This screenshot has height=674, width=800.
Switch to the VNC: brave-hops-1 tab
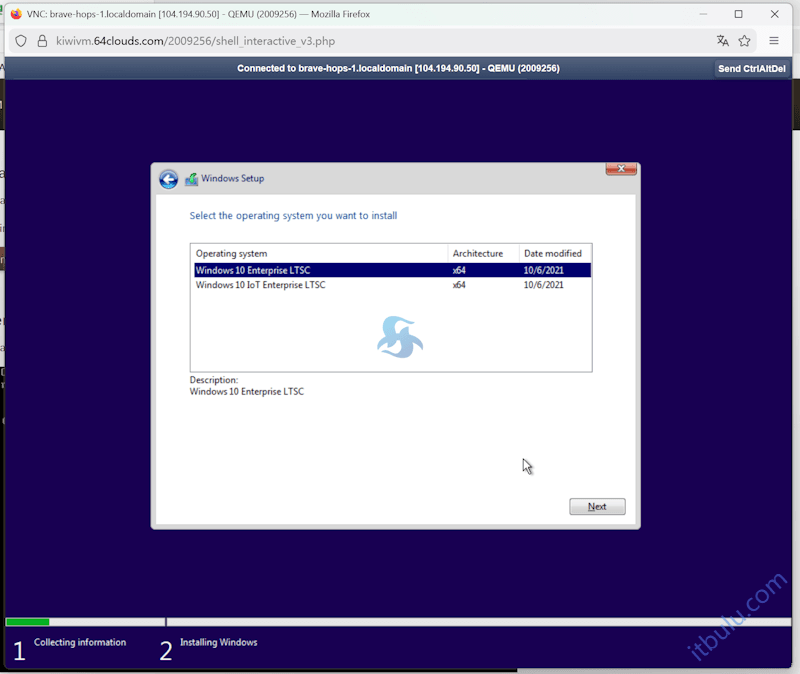tap(200, 13)
